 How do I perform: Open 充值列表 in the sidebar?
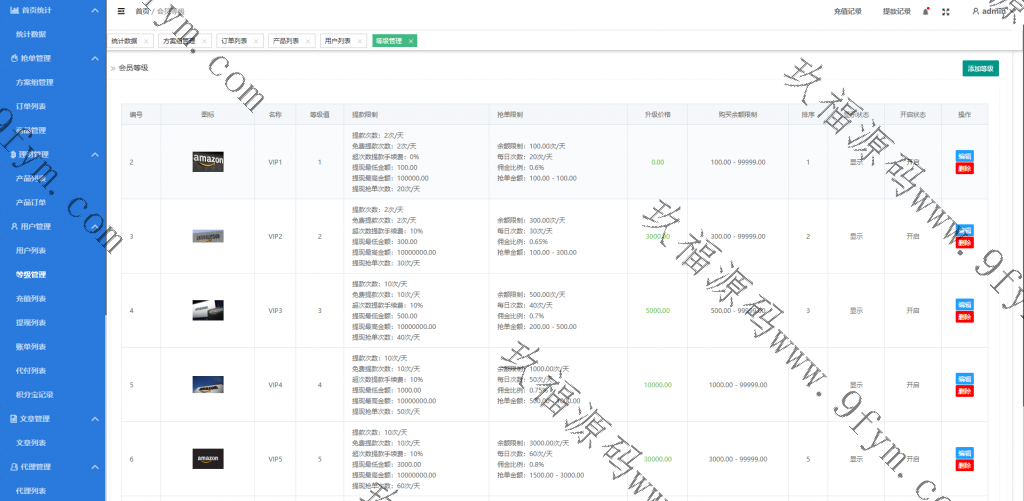31,298
